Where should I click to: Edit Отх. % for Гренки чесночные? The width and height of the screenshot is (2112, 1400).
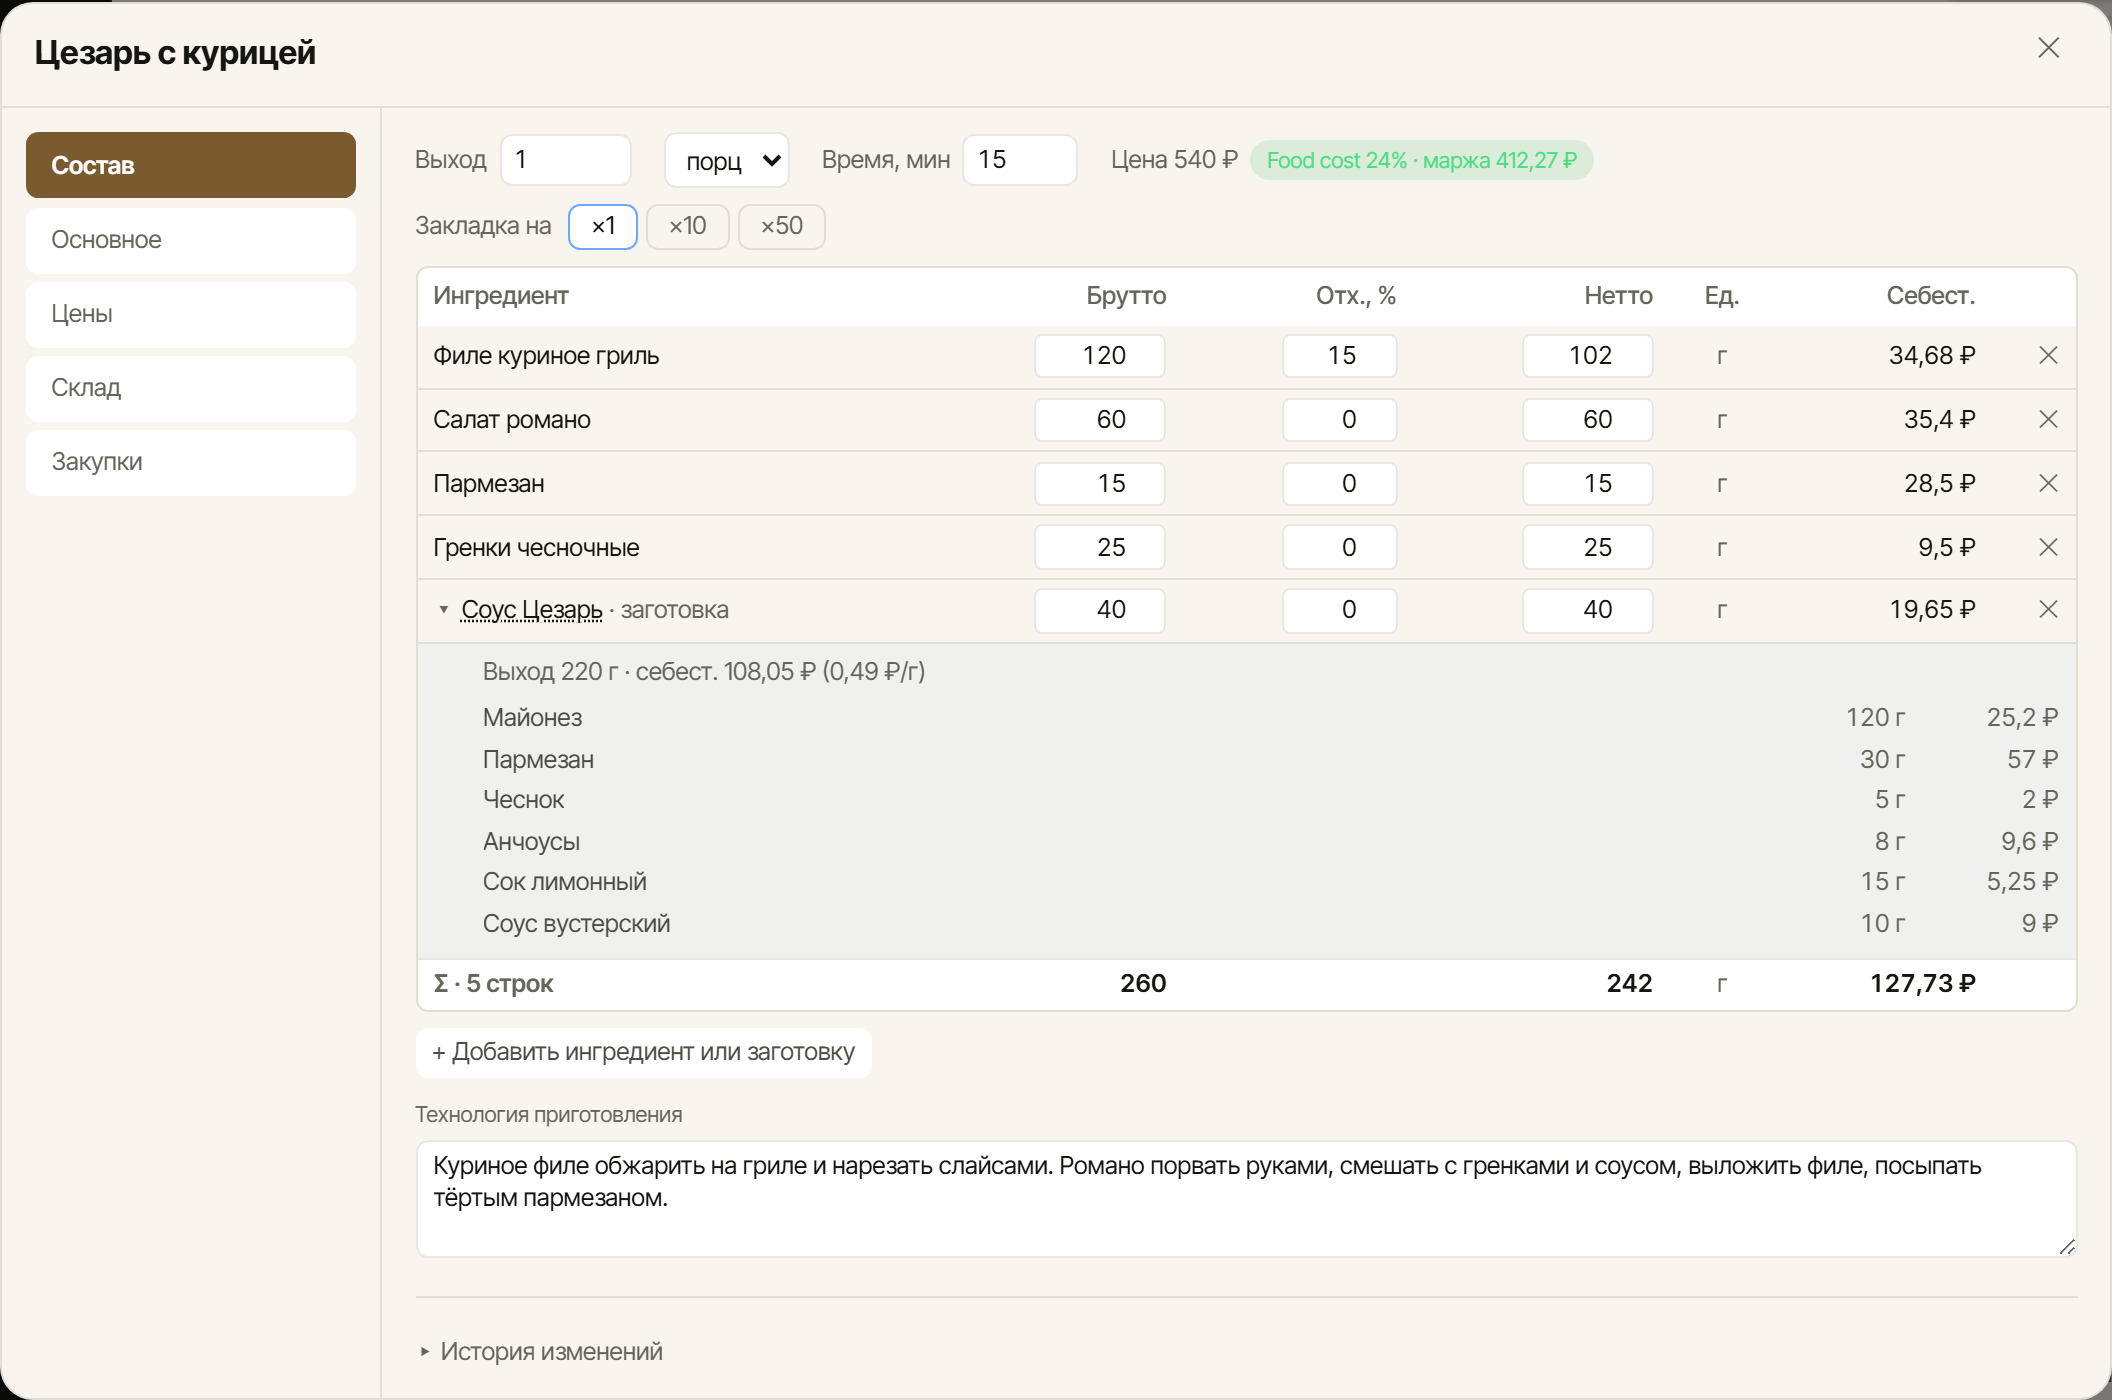[x=1340, y=548]
